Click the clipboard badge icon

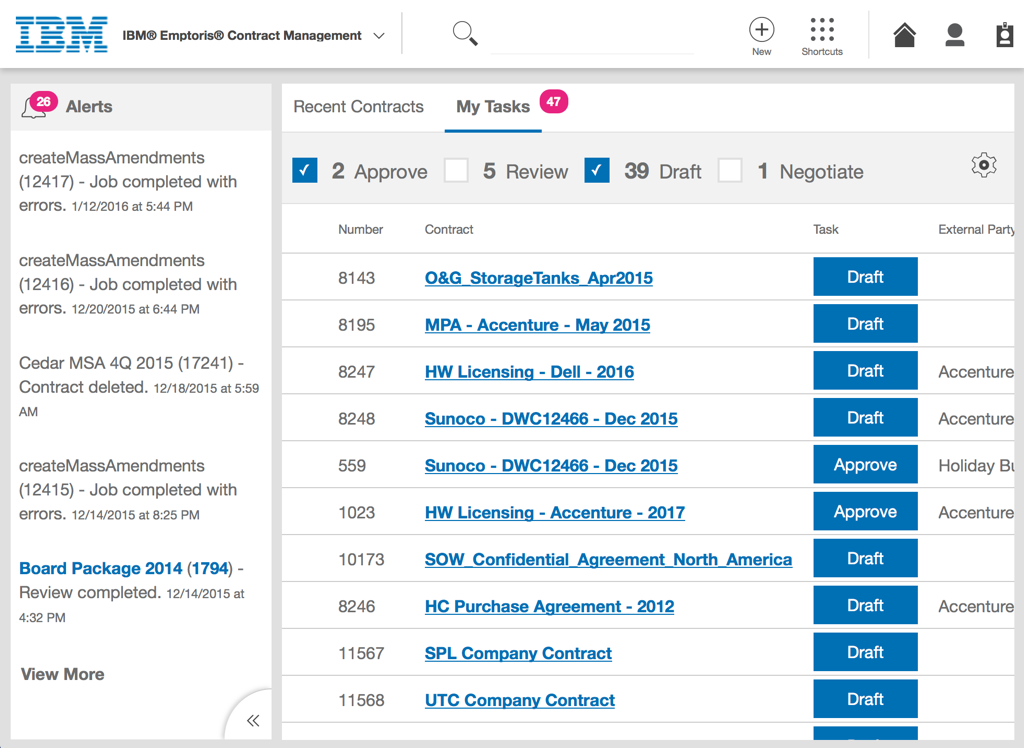pos(1005,35)
